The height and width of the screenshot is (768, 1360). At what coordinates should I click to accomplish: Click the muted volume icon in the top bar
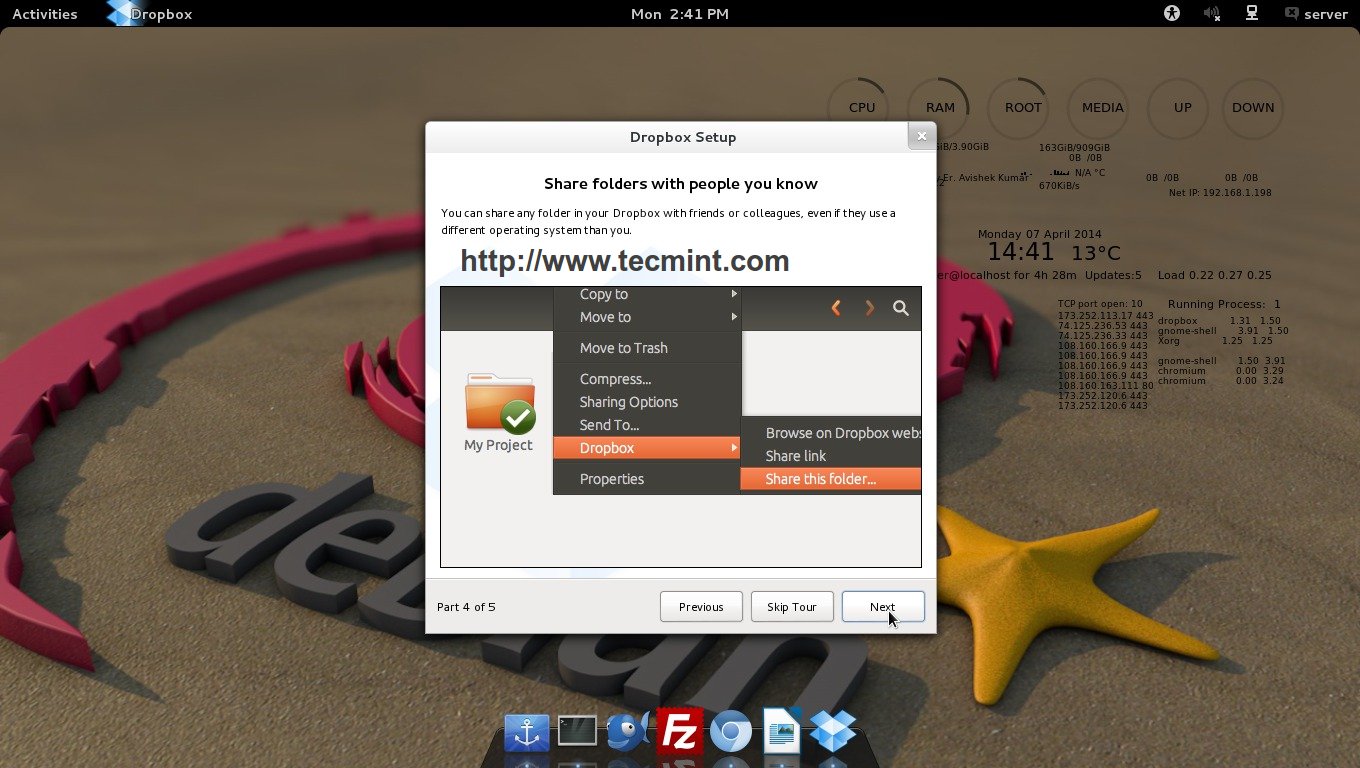(1212, 13)
